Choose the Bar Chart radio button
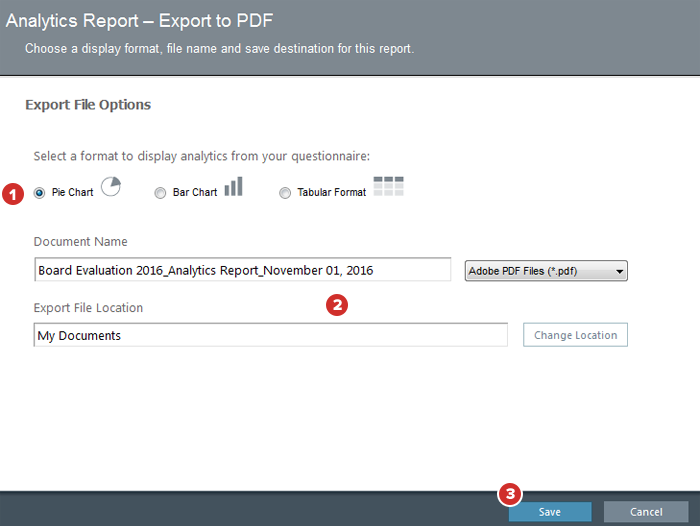 [160, 193]
